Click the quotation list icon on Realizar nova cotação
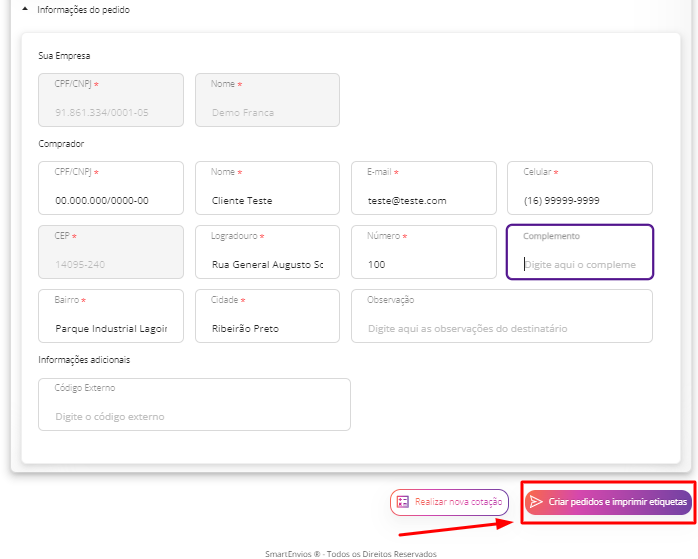This screenshot has height=559, width=698. (403, 502)
